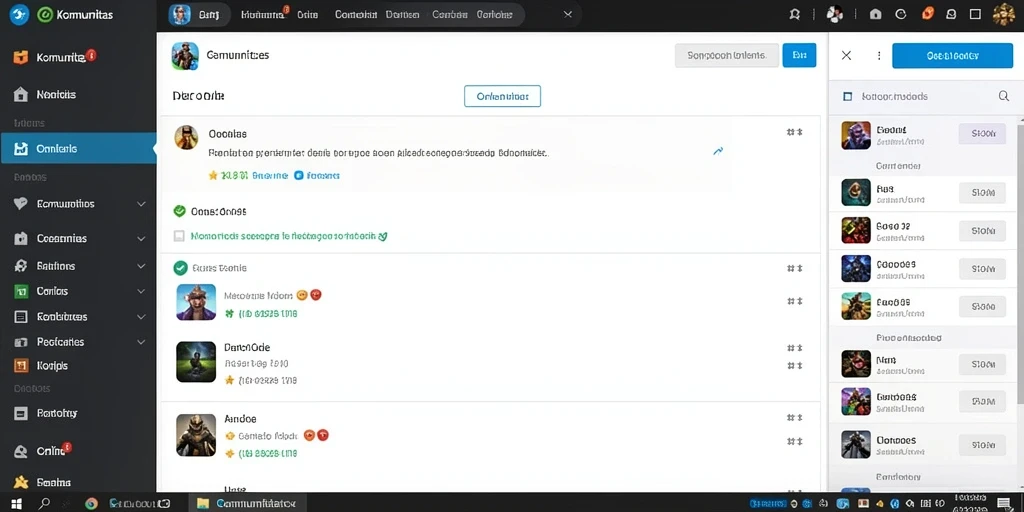Open the three-dot menu in the right panel header

878,56
